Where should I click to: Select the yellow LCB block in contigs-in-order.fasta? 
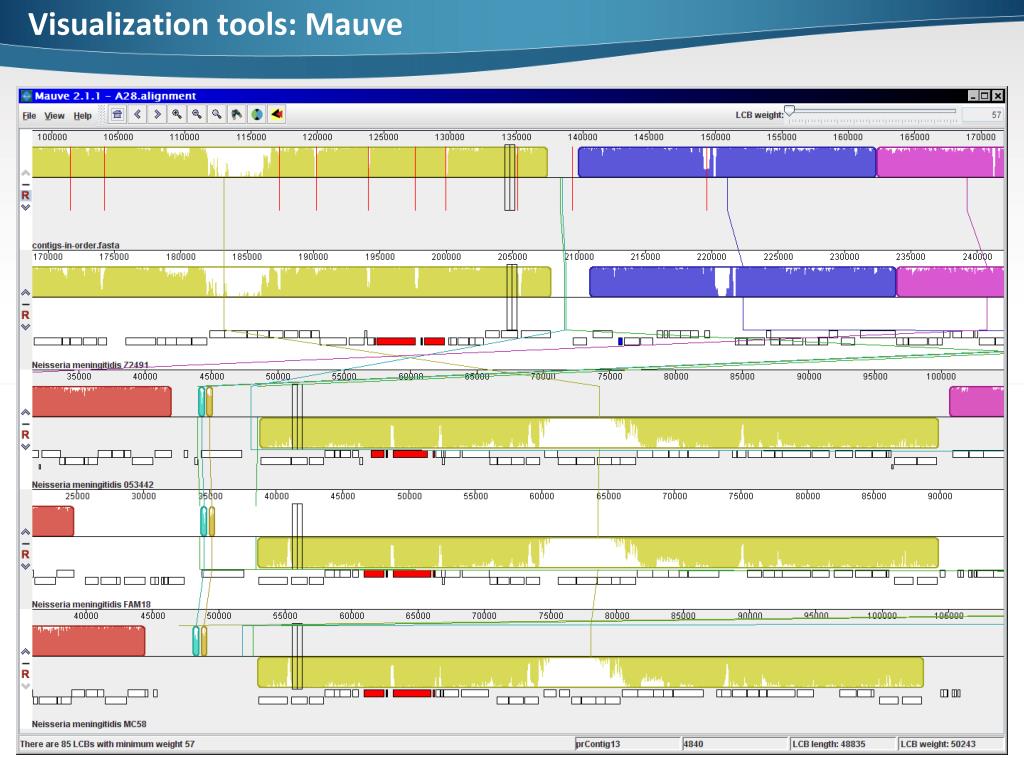click(x=290, y=162)
